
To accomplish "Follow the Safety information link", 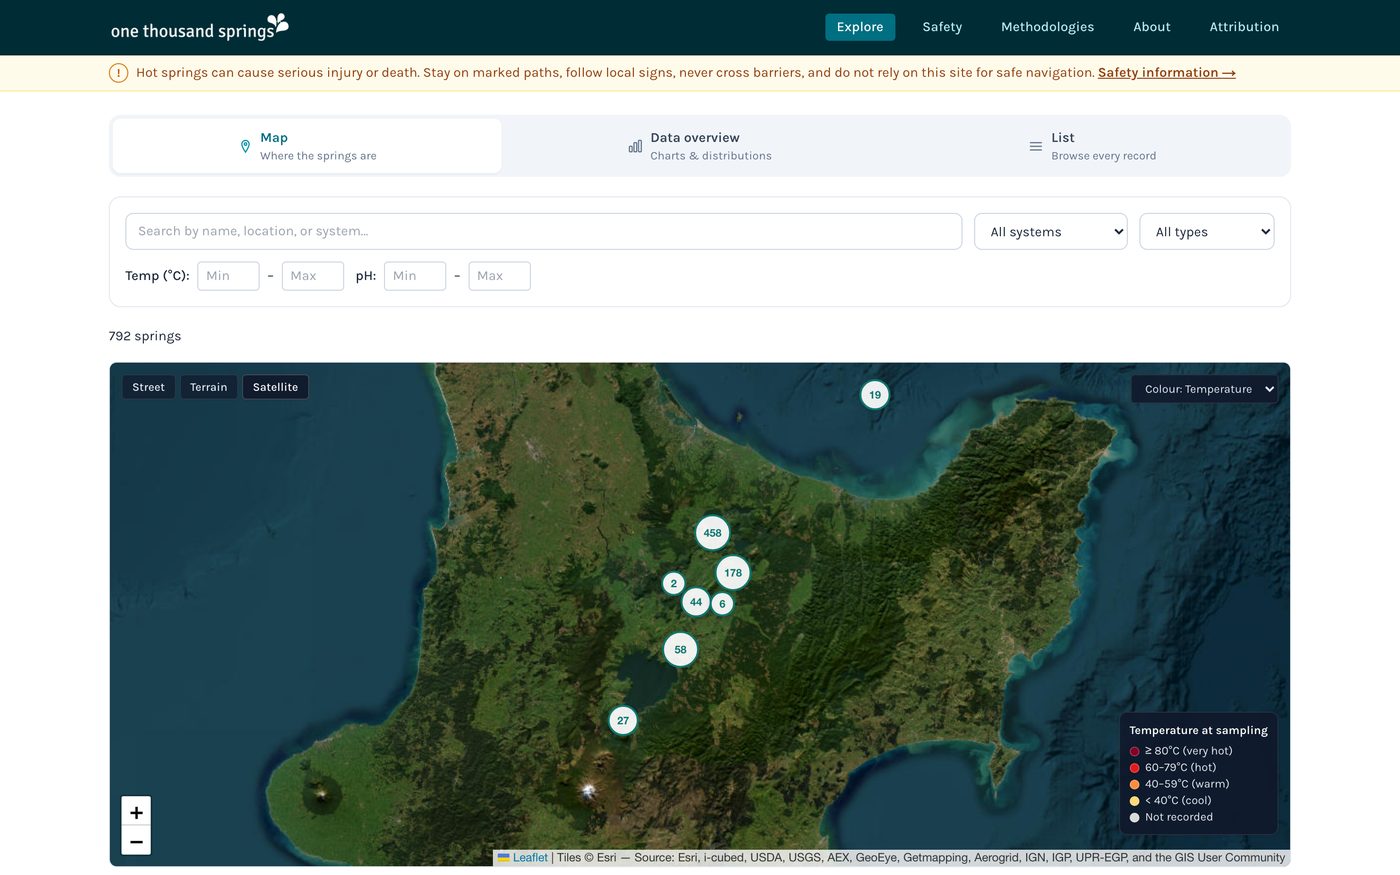I will click(1167, 73).
